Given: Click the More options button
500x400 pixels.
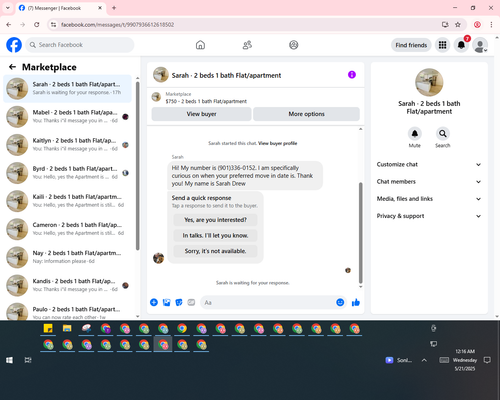Looking at the screenshot, I should 306,114.
